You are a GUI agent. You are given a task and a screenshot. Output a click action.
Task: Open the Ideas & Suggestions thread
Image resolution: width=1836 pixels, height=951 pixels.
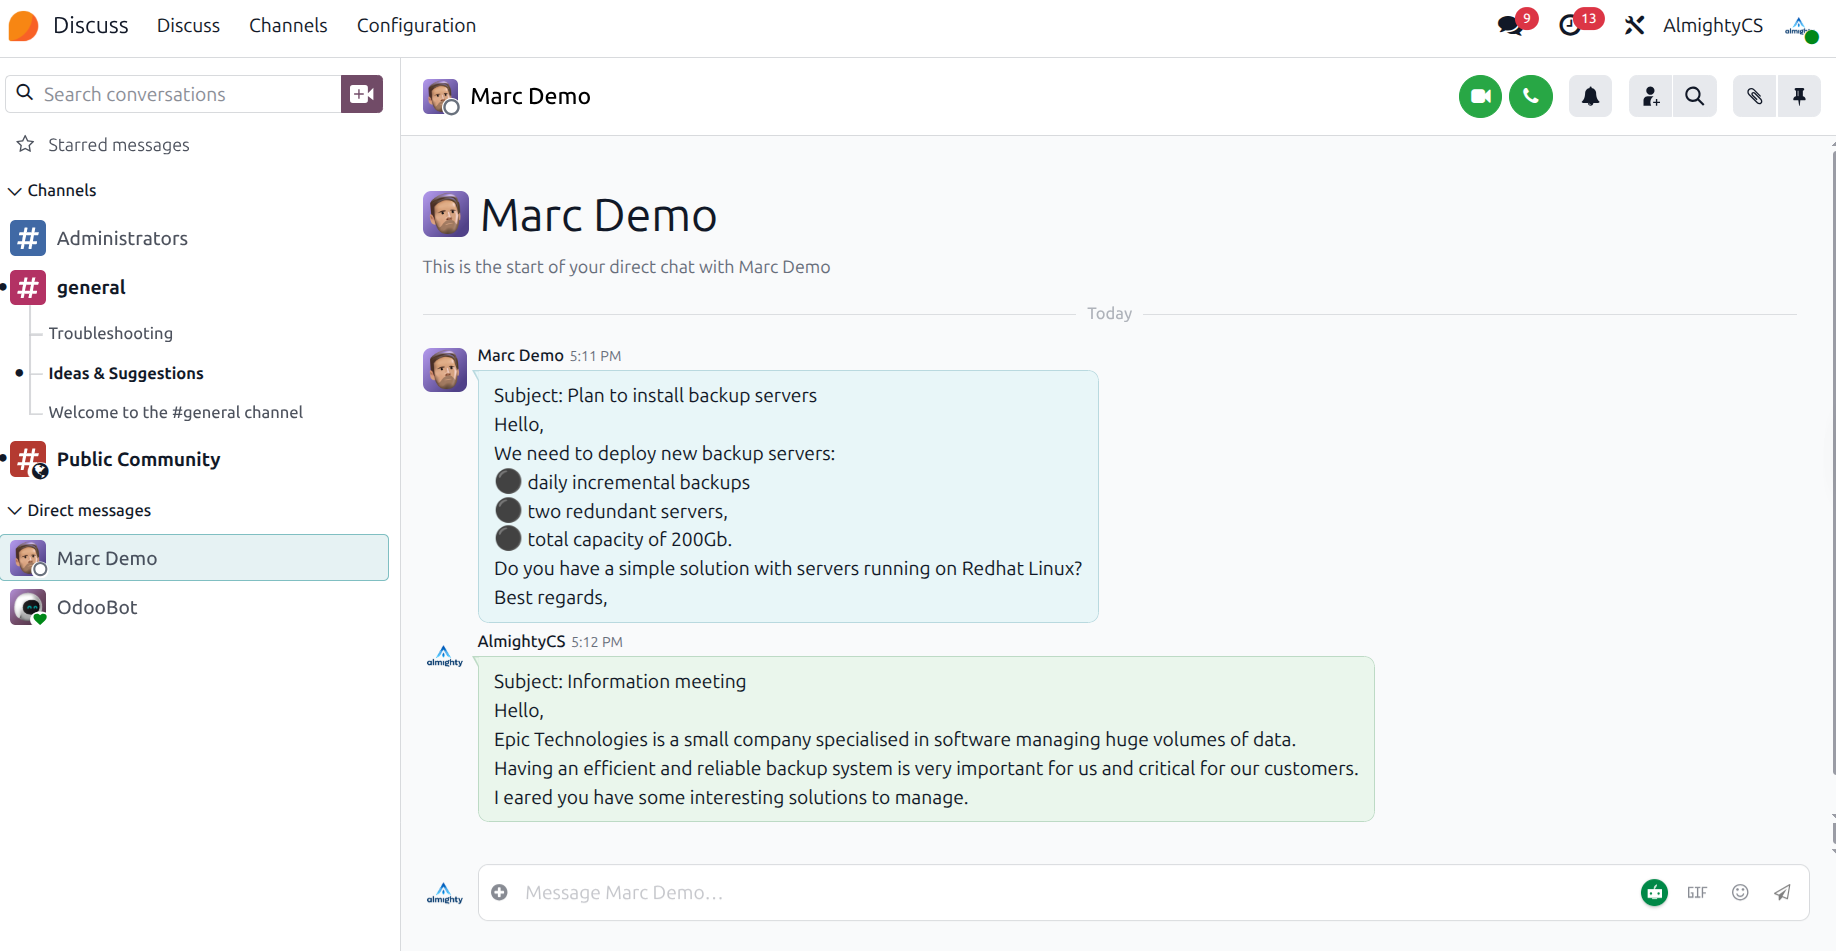tap(126, 373)
